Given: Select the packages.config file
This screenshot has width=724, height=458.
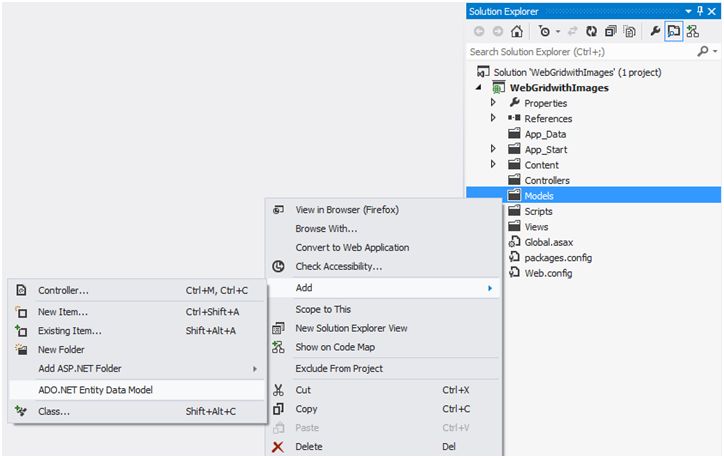Looking at the screenshot, I should (x=550, y=258).
